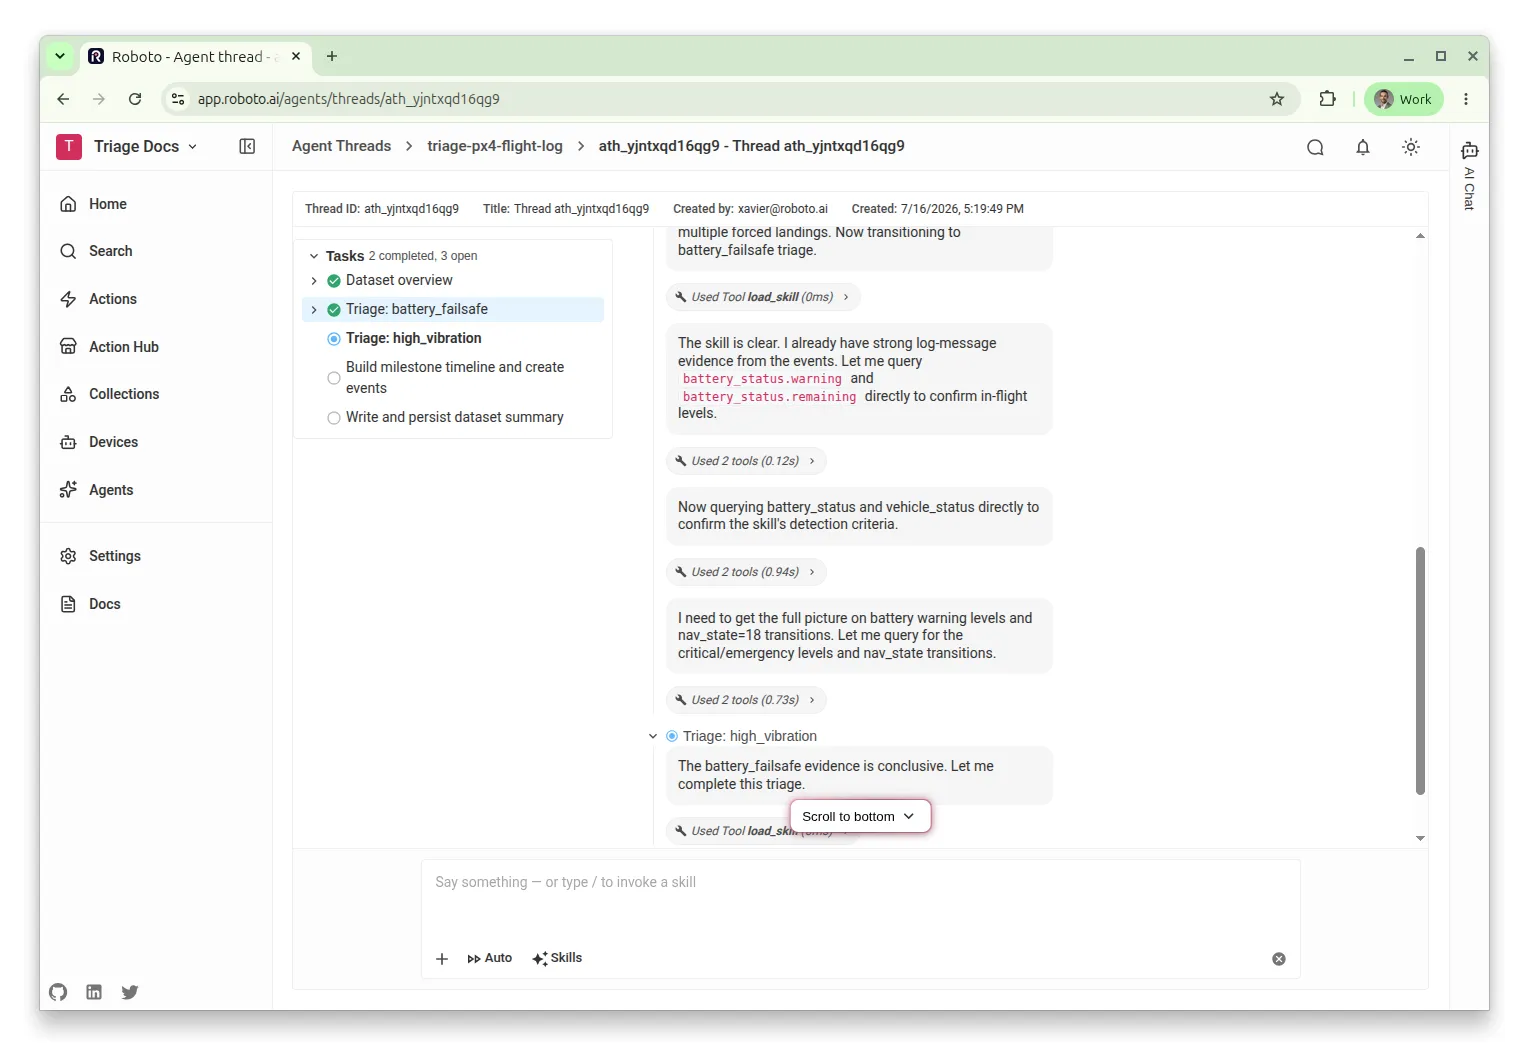The width and height of the screenshot is (1532, 1054).
Task: Open the Skills picker
Action: pos(557,958)
